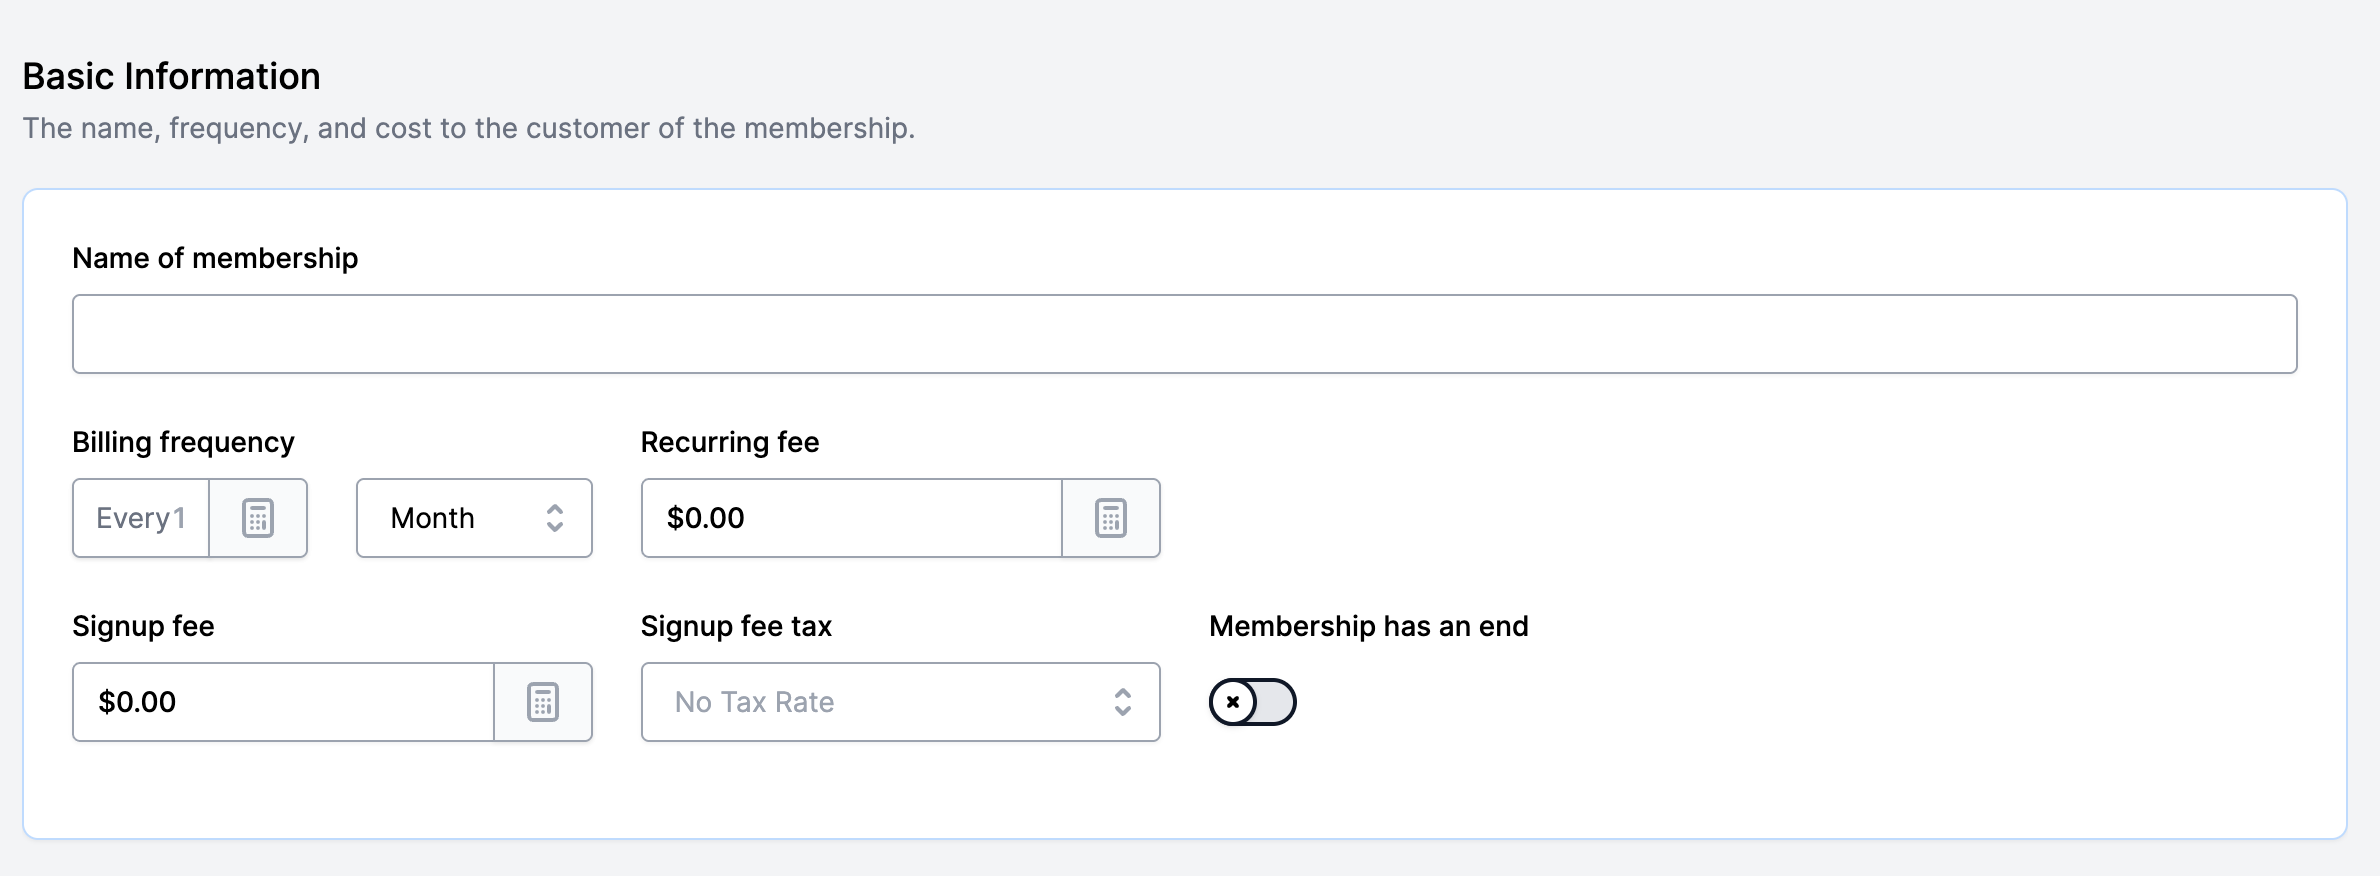2380x876 pixels.
Task: Expand the Signup fee tax dropdown
Action: pos(900,702)
